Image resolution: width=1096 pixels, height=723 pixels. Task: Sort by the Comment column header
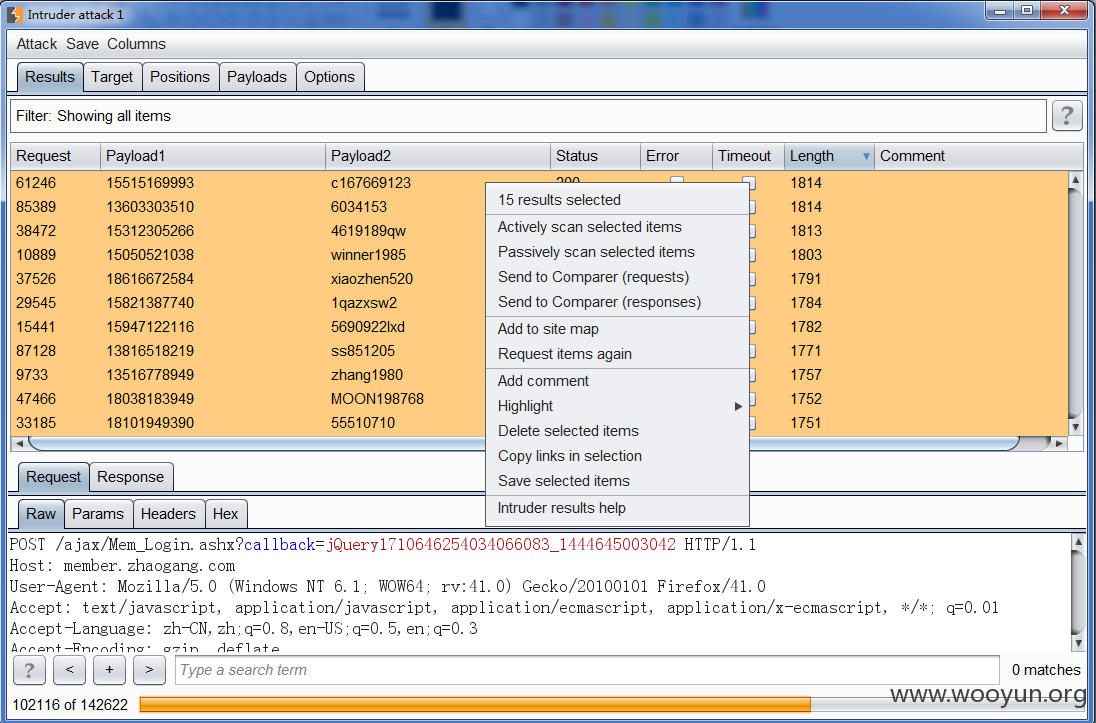coord(979,156)
